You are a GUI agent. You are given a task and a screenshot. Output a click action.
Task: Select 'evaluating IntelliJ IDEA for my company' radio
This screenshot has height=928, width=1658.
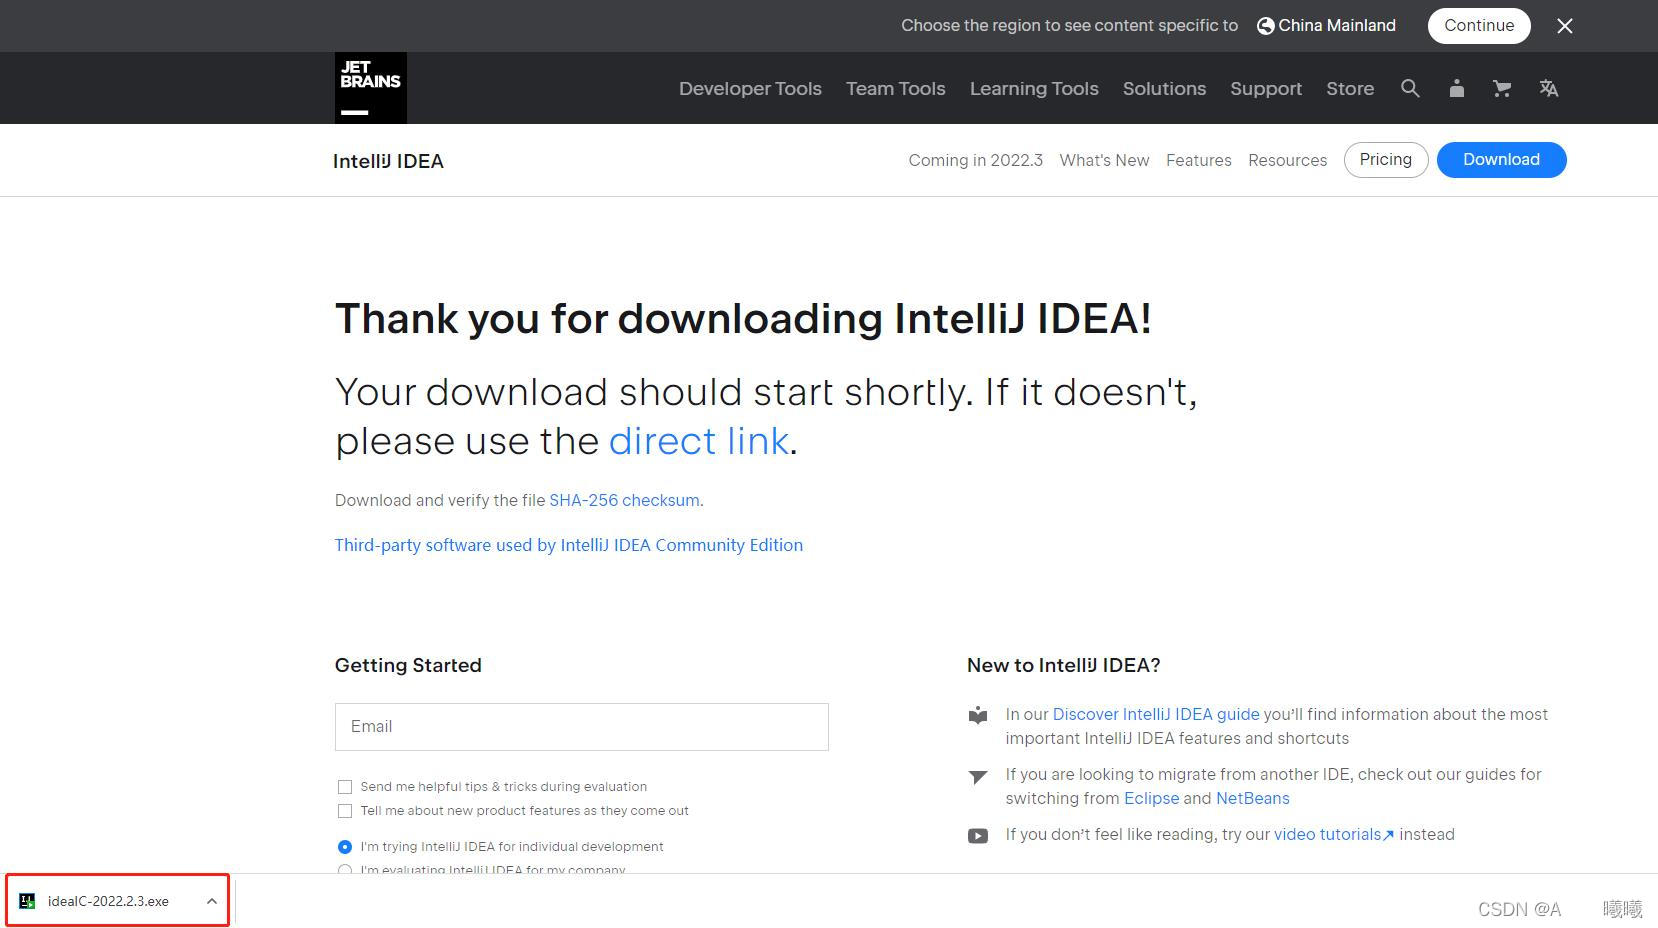click(x=345, y=869)
